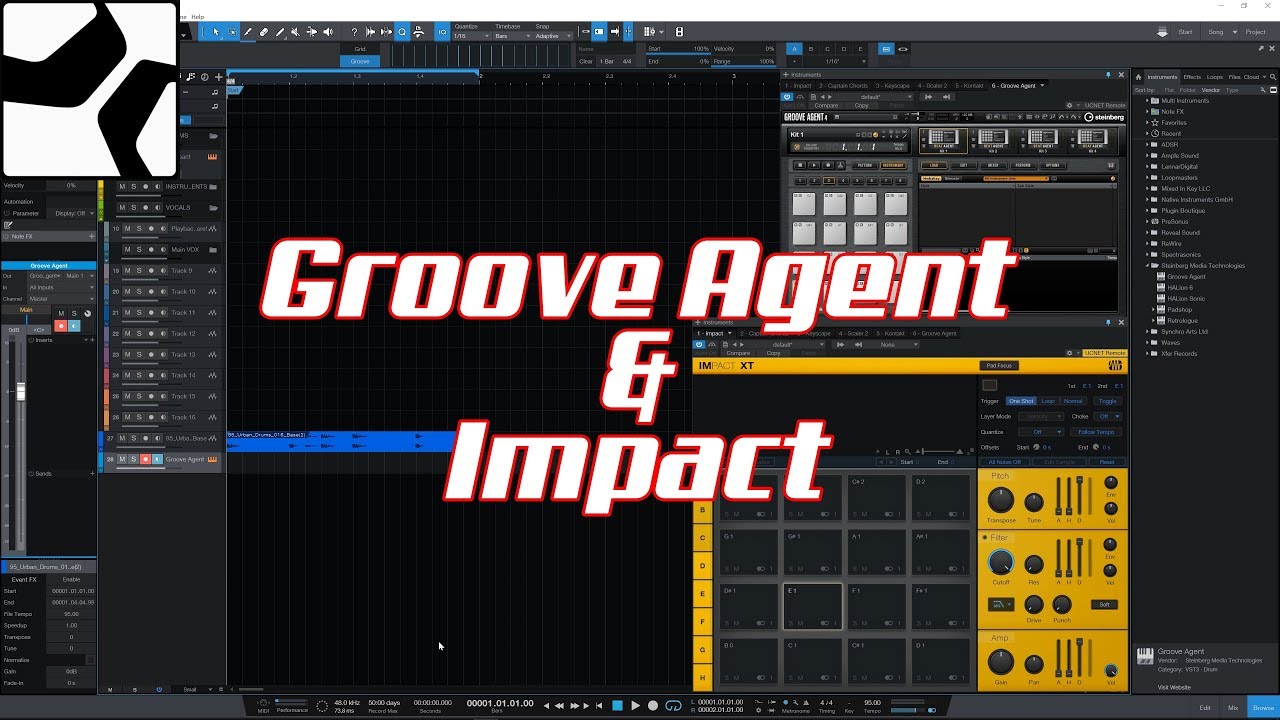The height and width of the screenshot is (720, 1280).
Task: Select the Listen speaker tool
Action: pos(328,32)
